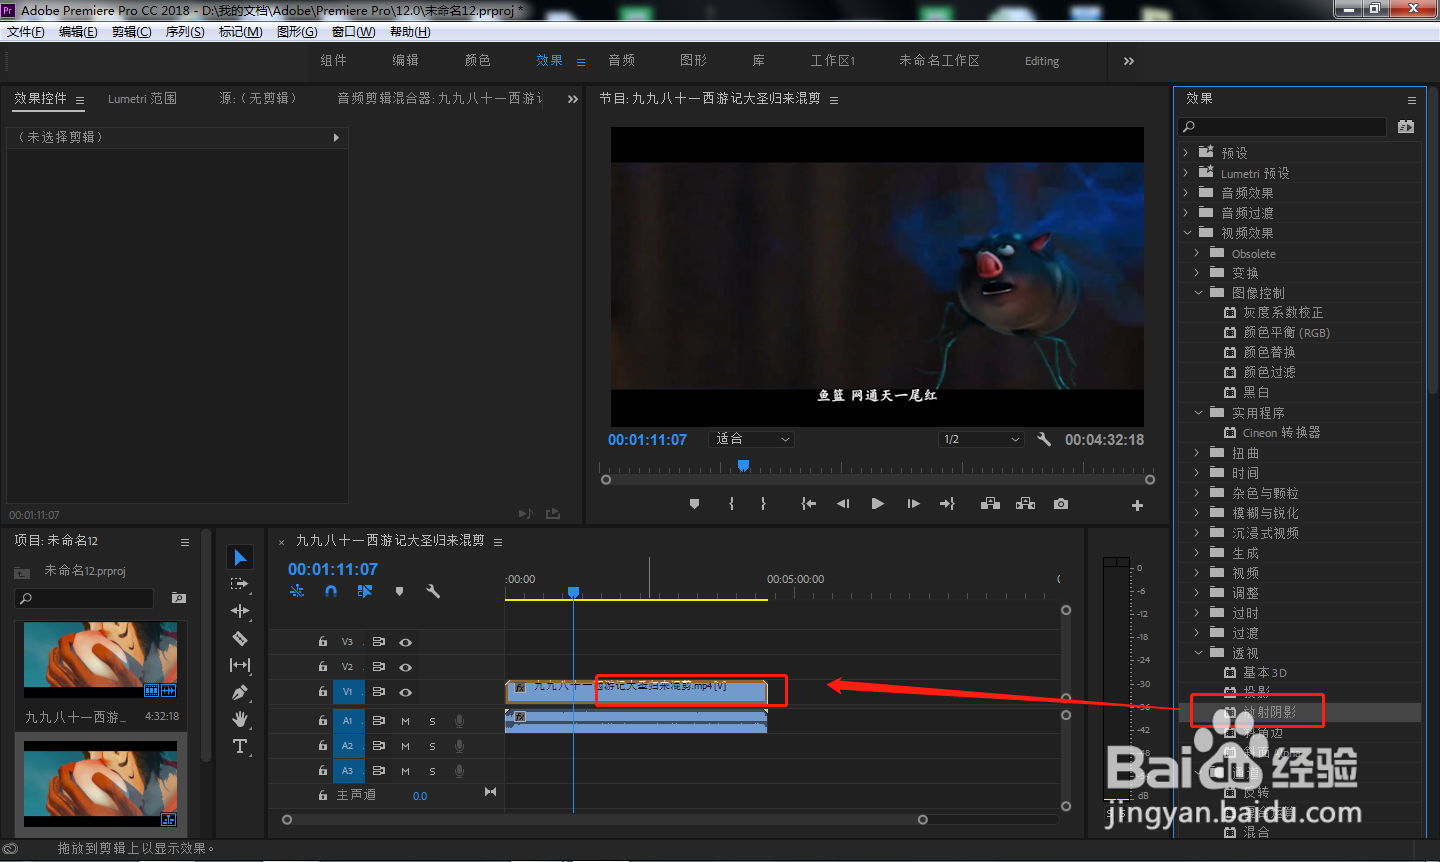
Task: Select the Pen tool
Action: 240,692
